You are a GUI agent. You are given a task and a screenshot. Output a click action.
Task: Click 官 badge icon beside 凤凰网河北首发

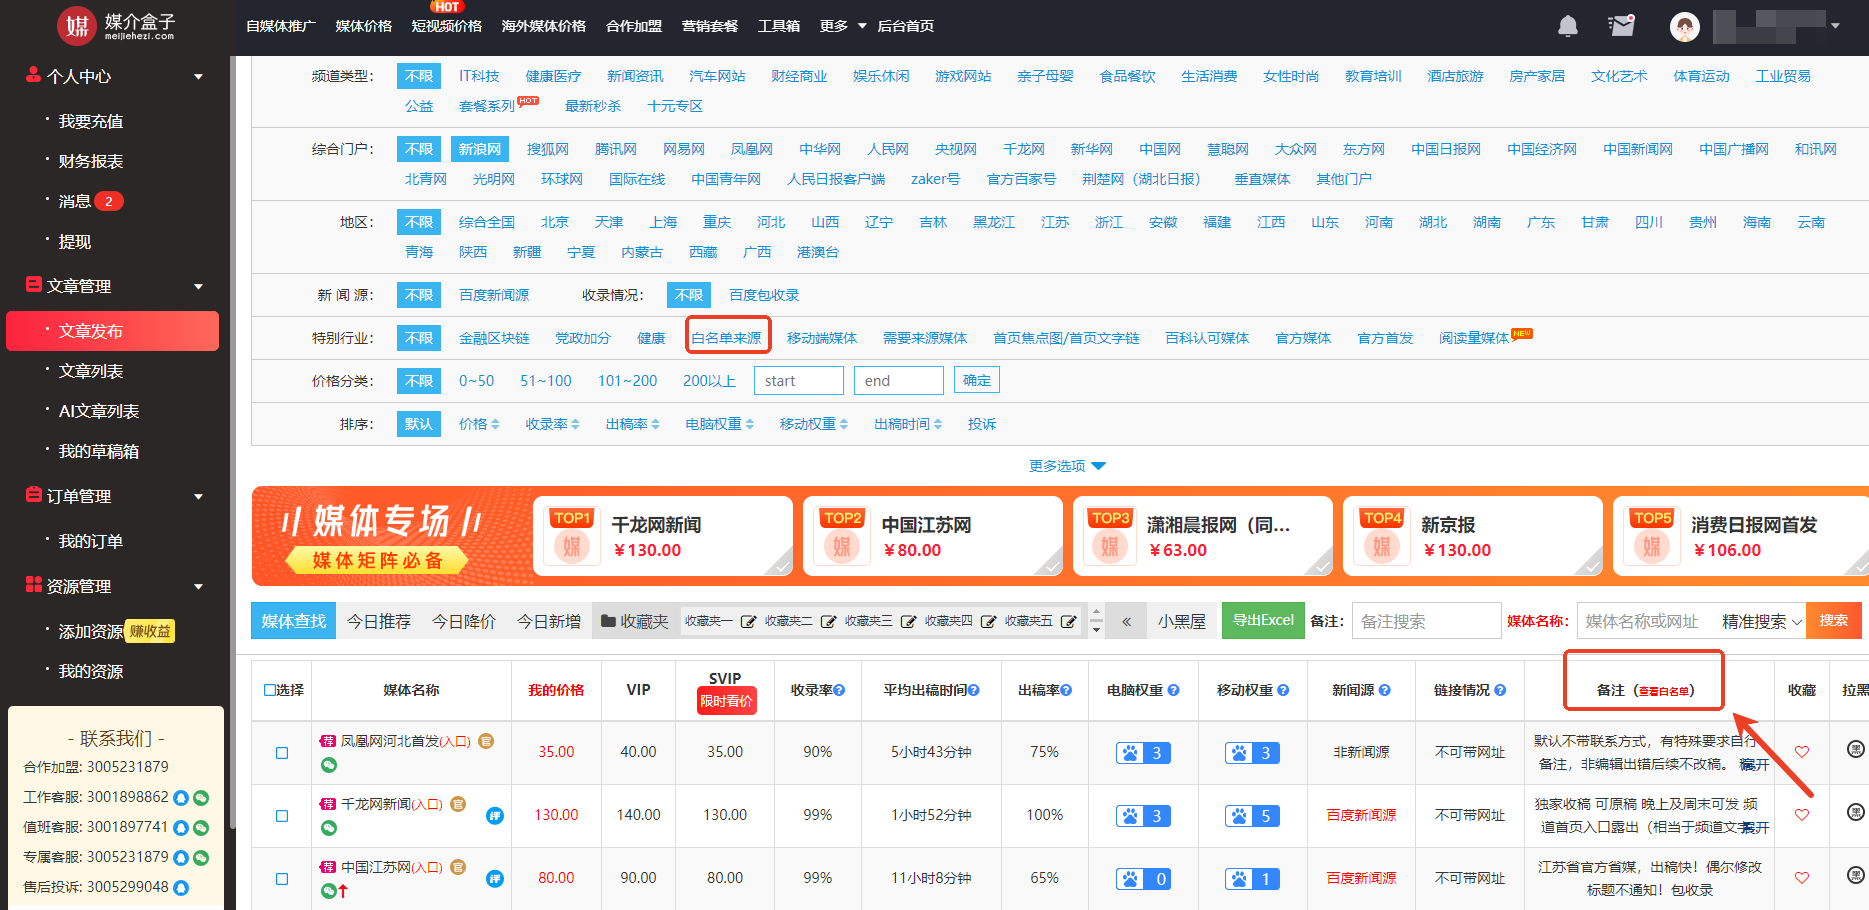(486, 741)
